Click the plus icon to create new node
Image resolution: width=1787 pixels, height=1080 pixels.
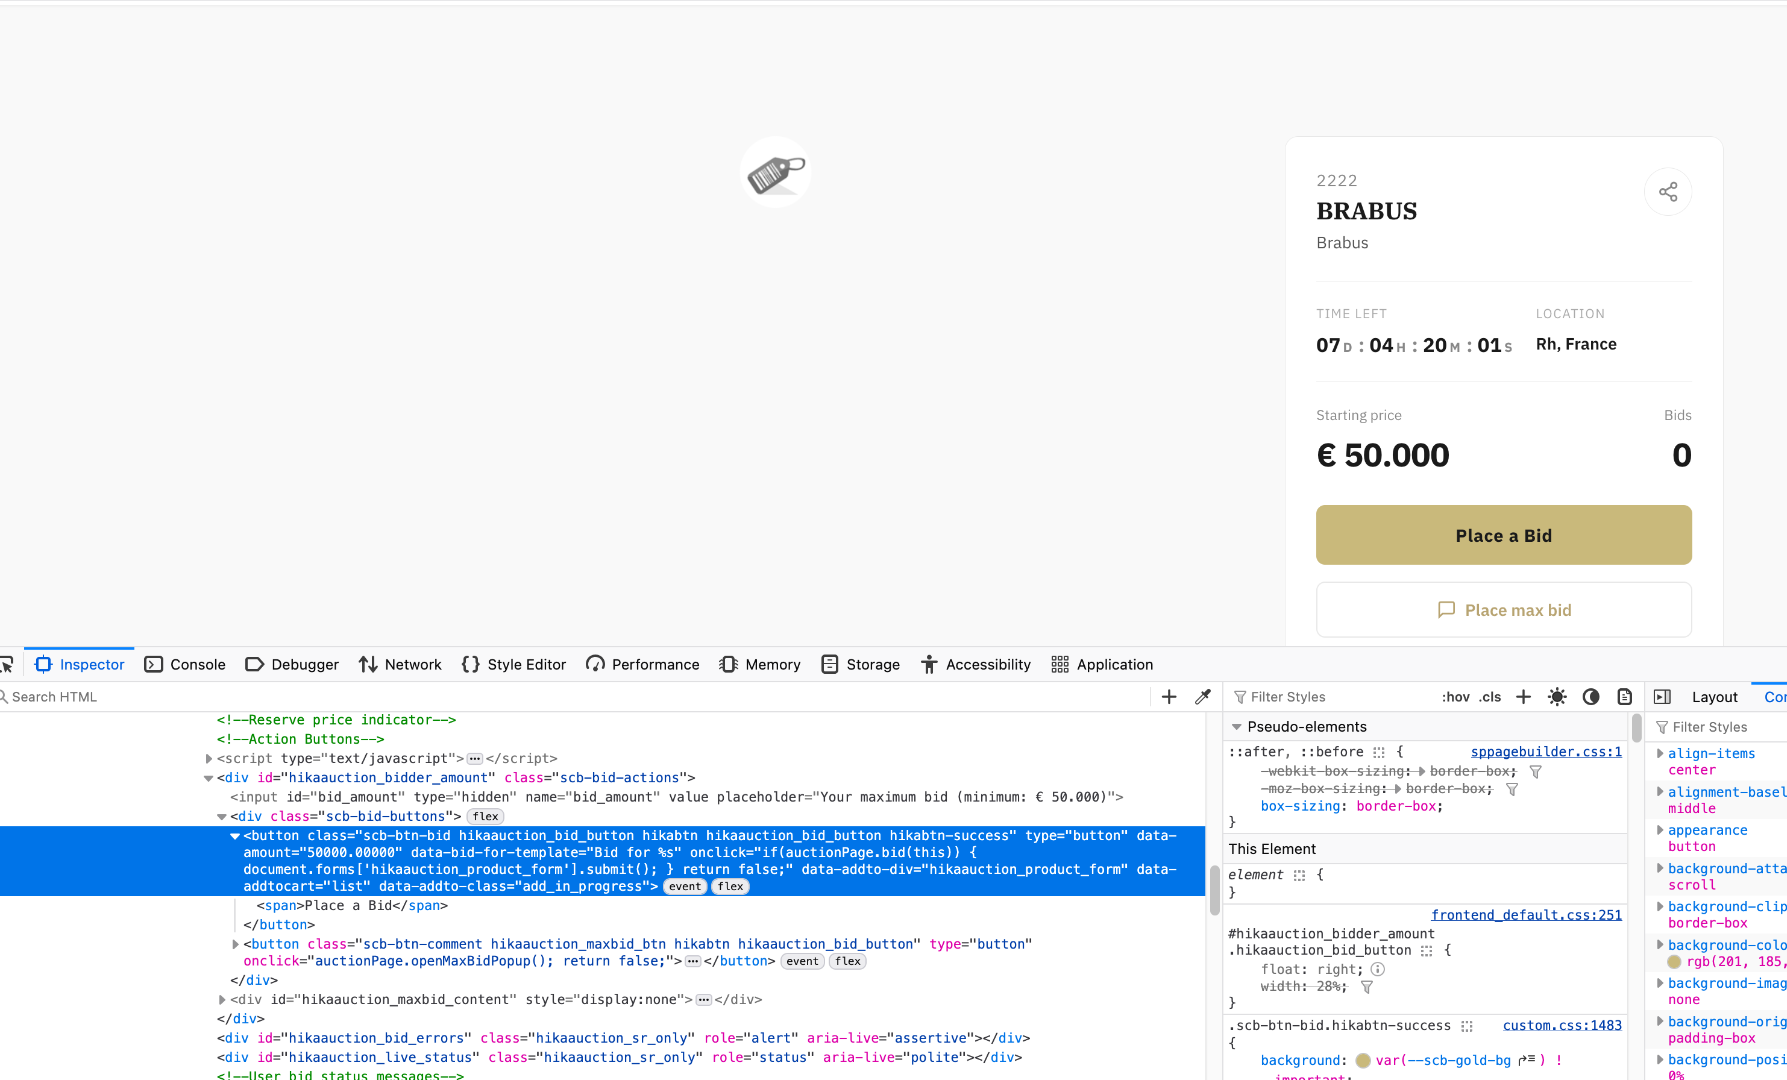(x=1169, y=697)
